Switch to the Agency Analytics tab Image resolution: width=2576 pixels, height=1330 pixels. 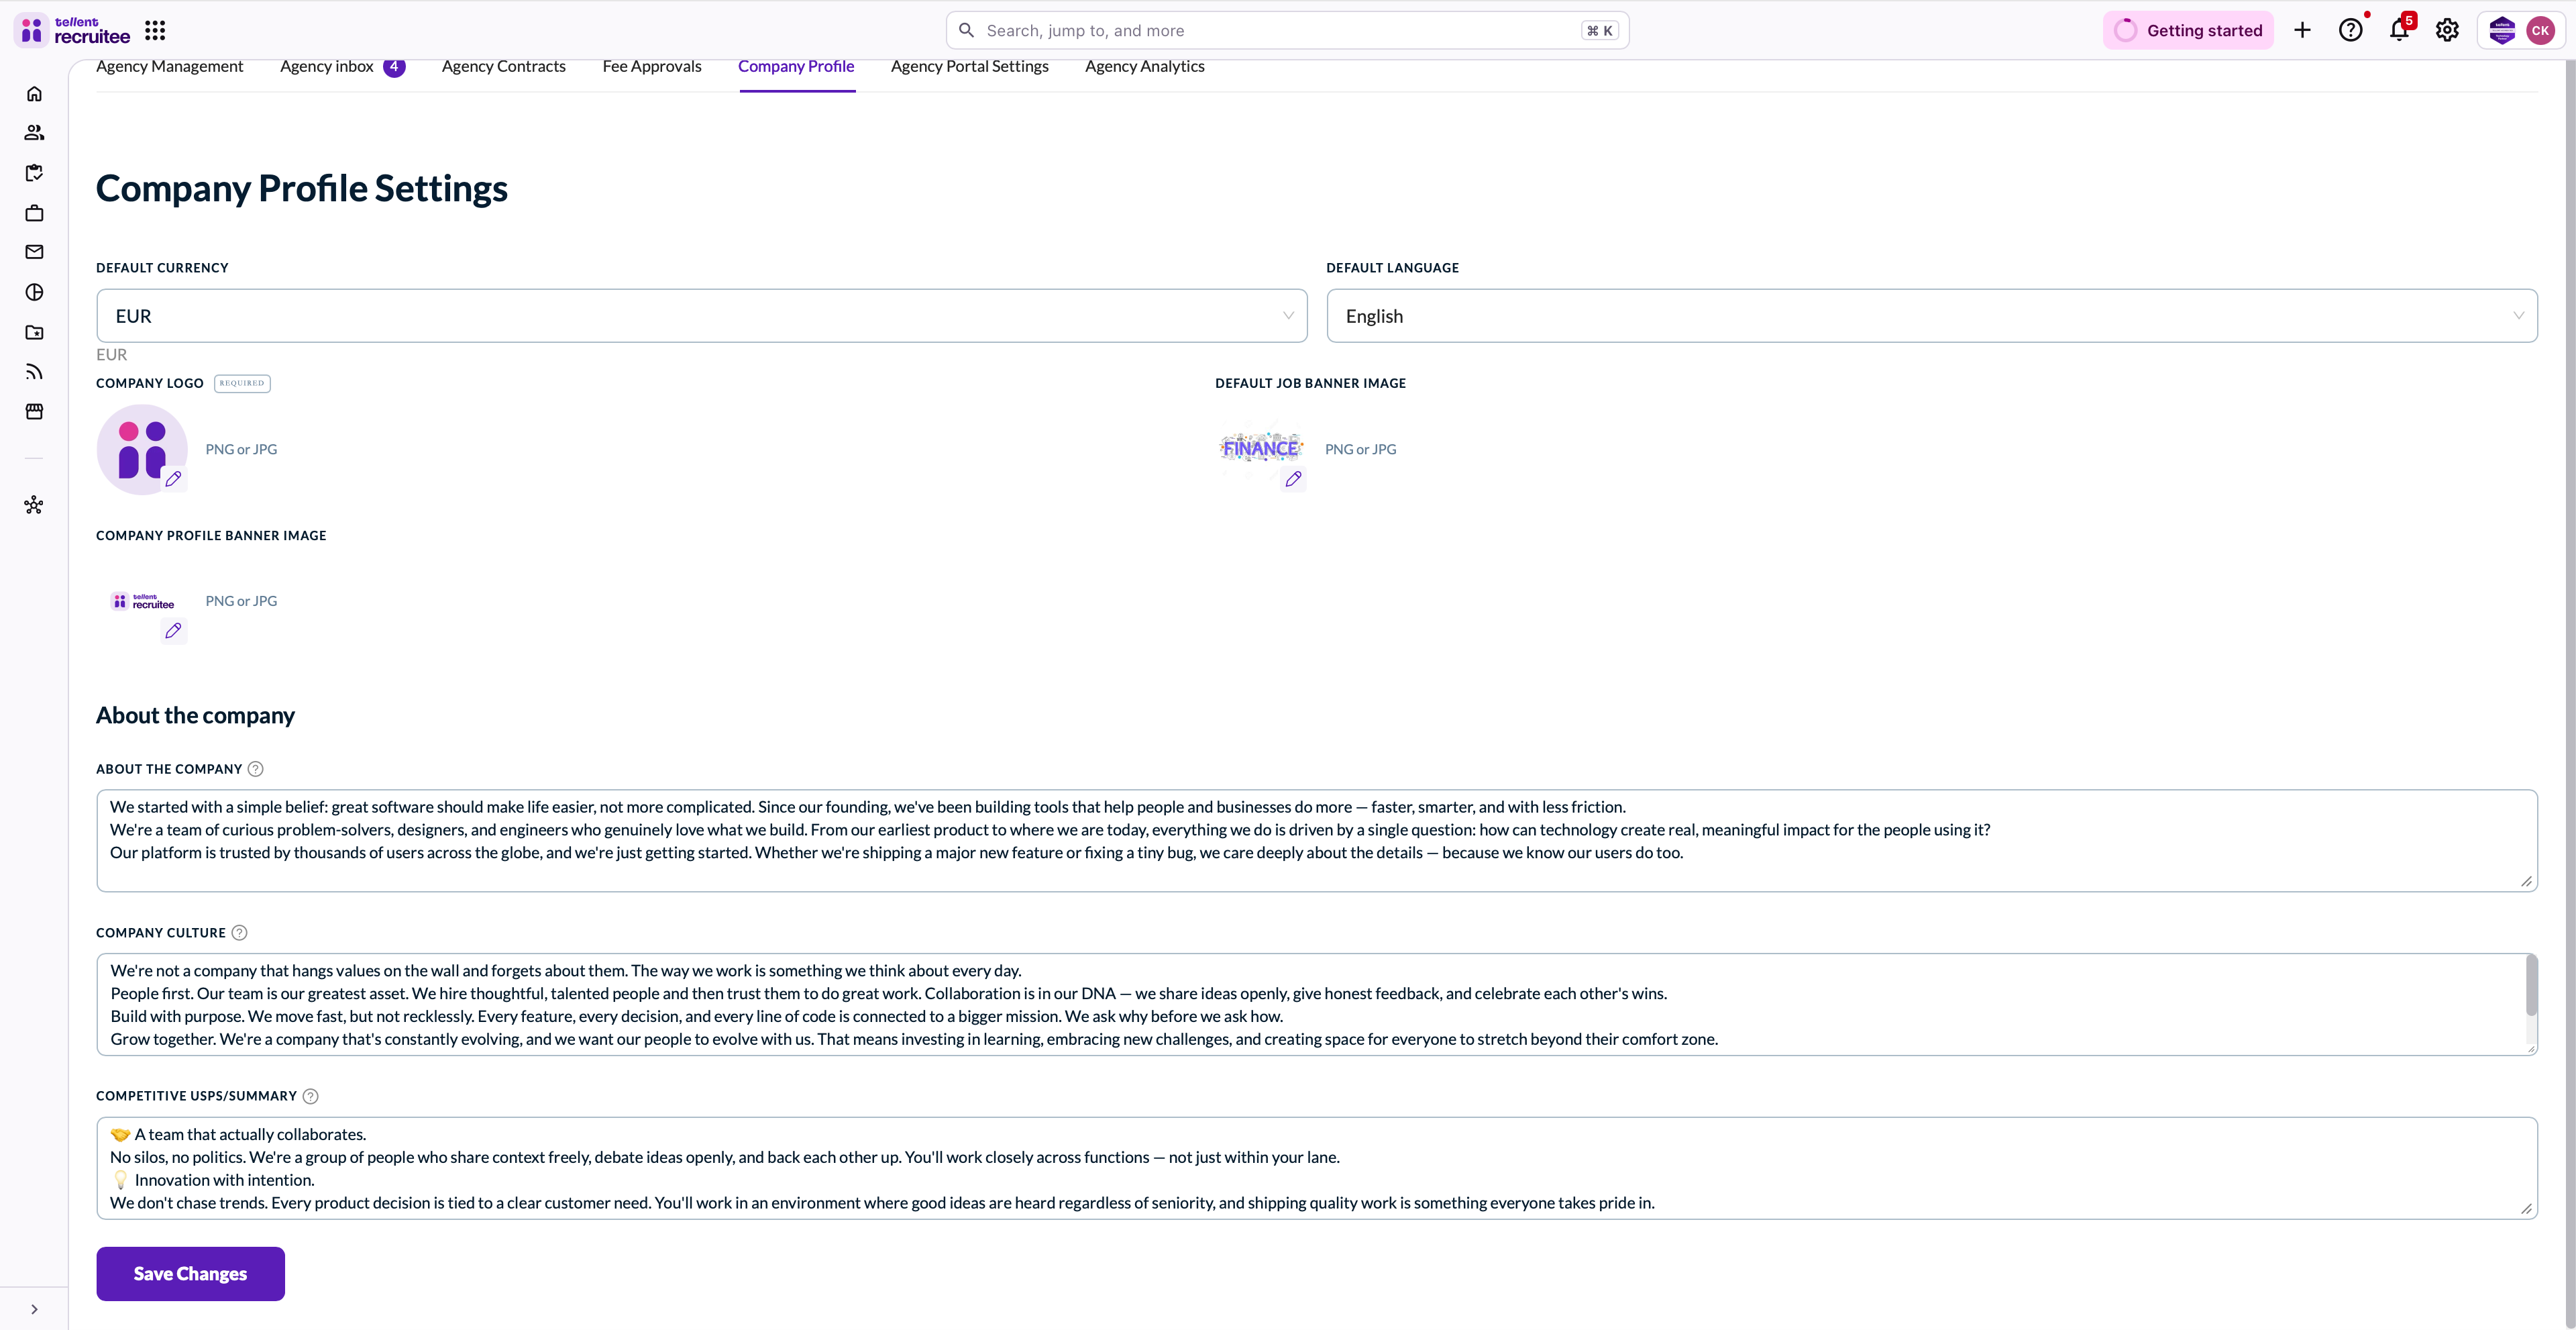pos(1145,66)
